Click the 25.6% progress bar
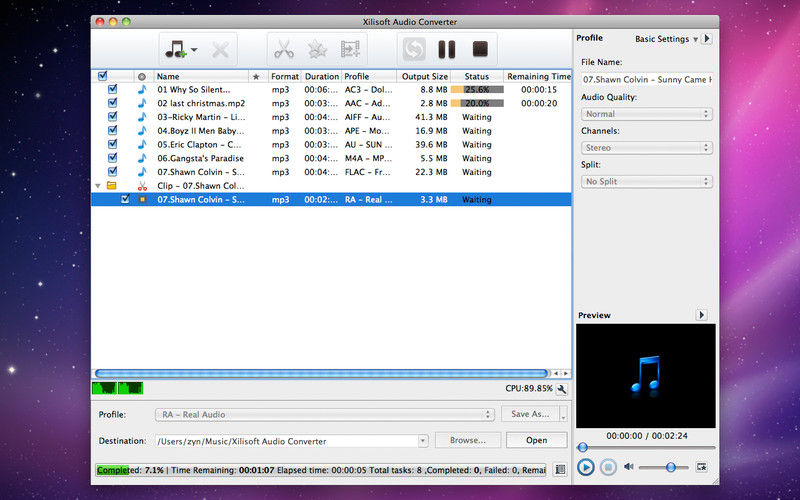The height and width of the screenshot is (500, 800). [477, 89]
